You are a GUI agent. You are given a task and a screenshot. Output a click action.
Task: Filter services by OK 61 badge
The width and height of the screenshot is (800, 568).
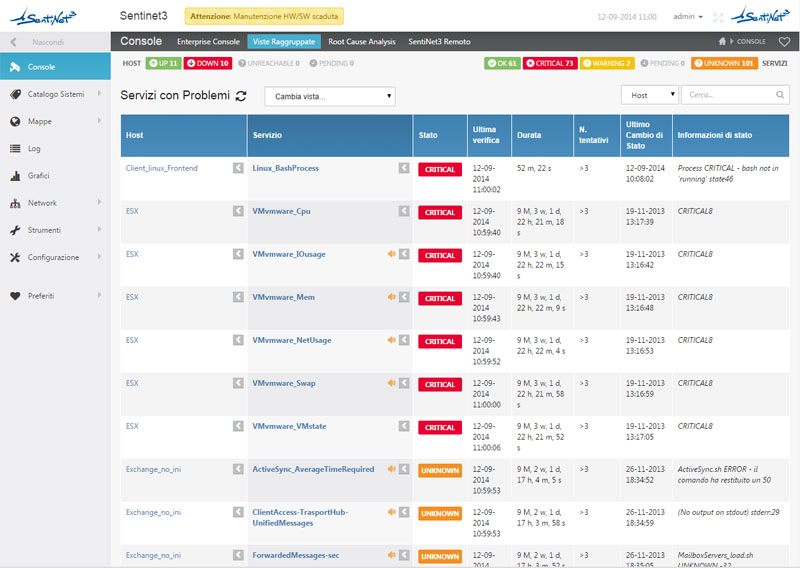(502, 63)
